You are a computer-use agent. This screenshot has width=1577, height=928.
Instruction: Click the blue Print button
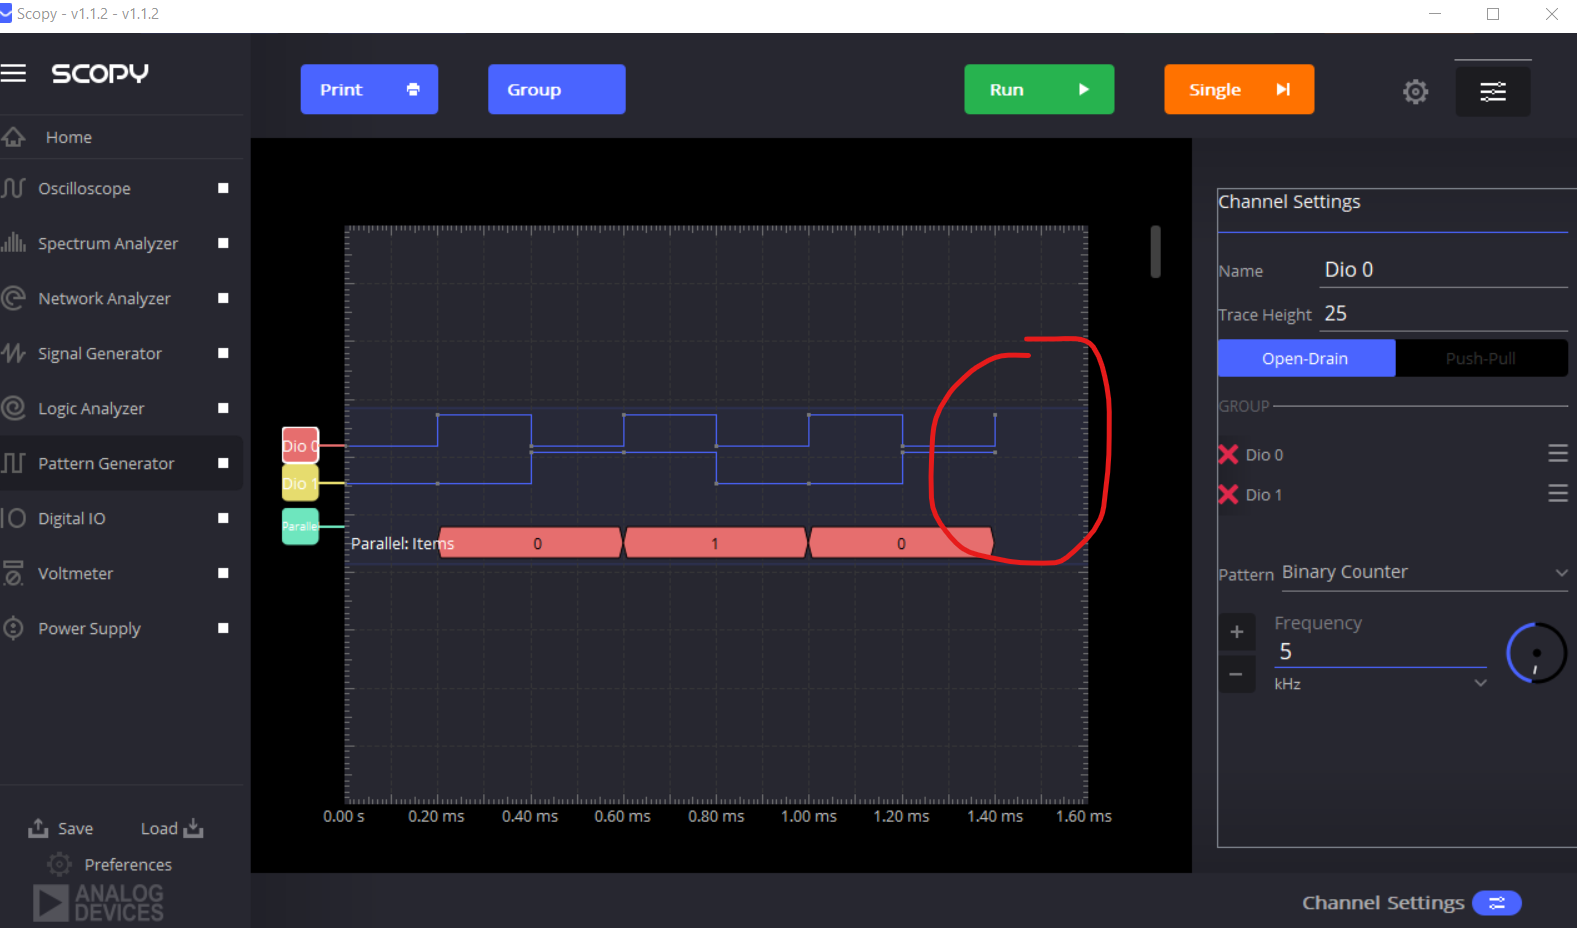pyautogui.click(x=369, y=90)
